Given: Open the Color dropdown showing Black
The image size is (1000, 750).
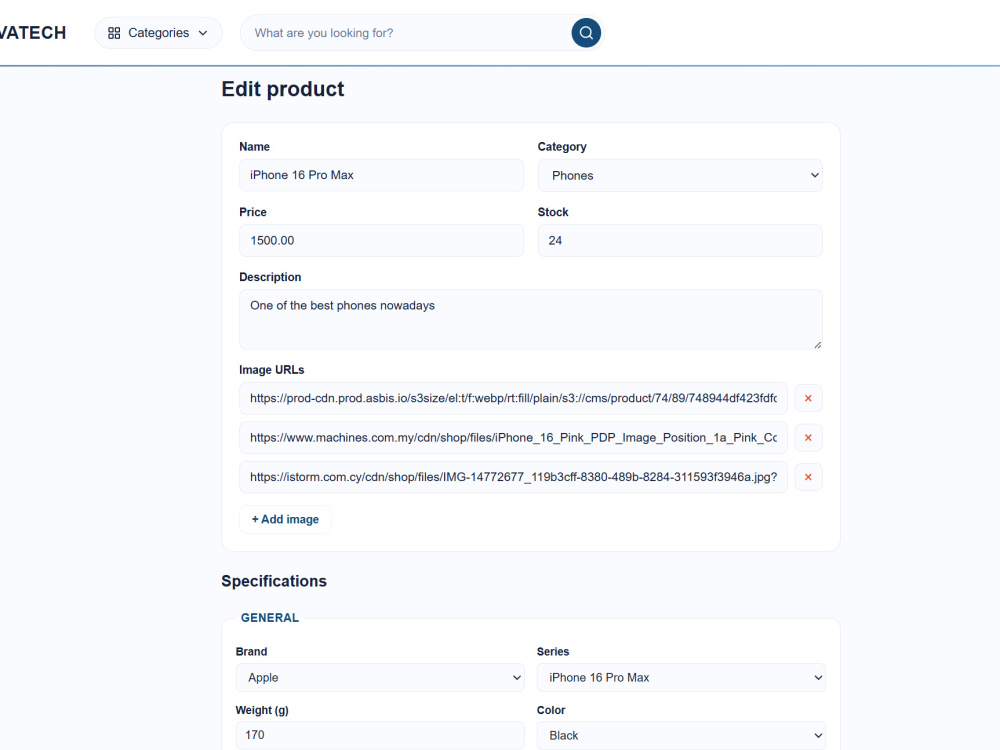Looking at the screenshot, I should click(681, 735).
